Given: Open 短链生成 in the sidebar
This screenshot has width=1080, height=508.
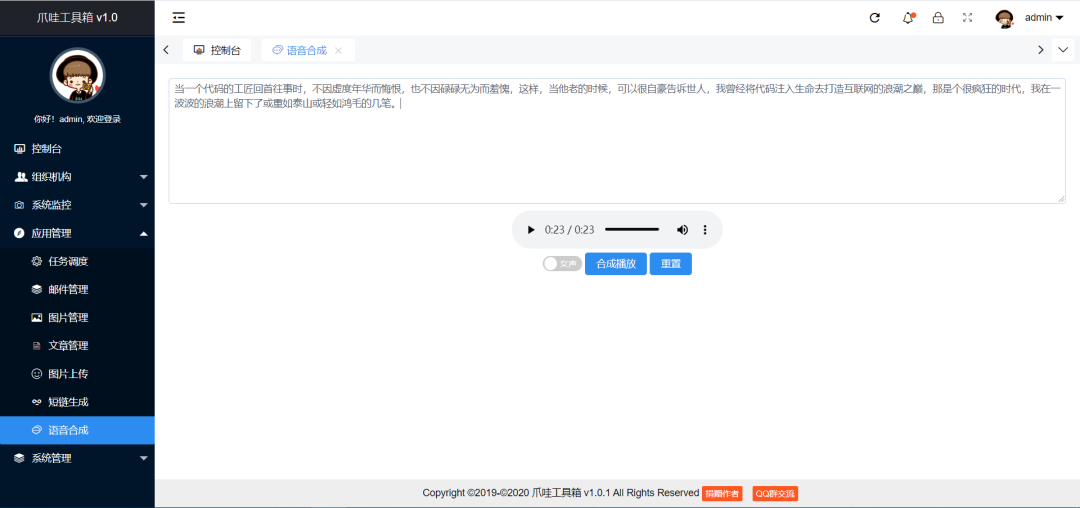Looking at the screenshot, I should point(77,402).
